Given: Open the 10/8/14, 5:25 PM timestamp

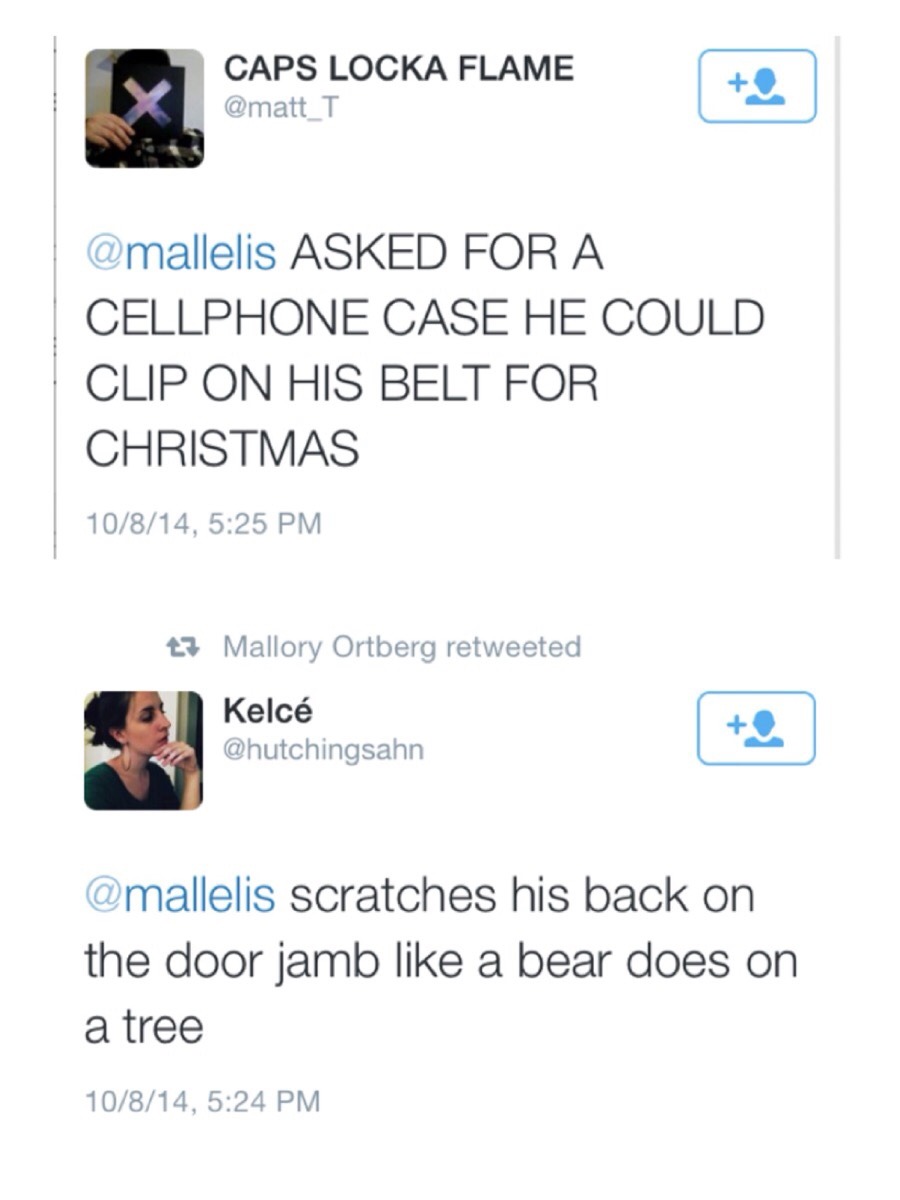Looking at the screenshot, I should [x=203, y=523].
